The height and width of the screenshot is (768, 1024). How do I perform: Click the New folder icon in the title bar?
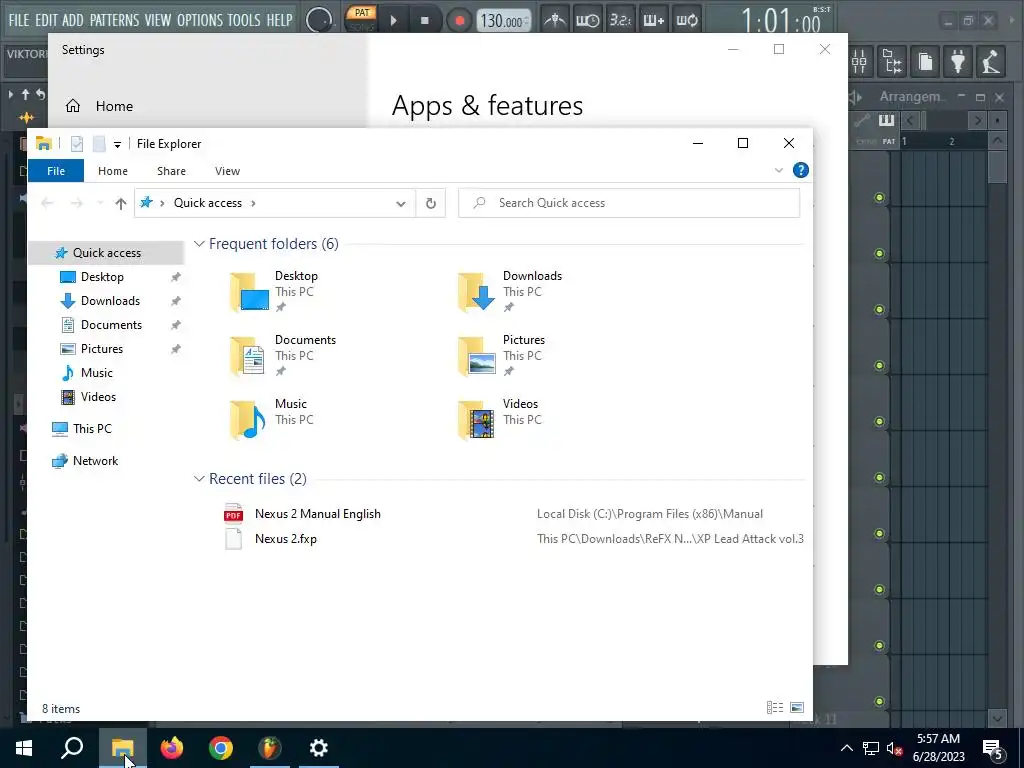click(99, 144)
